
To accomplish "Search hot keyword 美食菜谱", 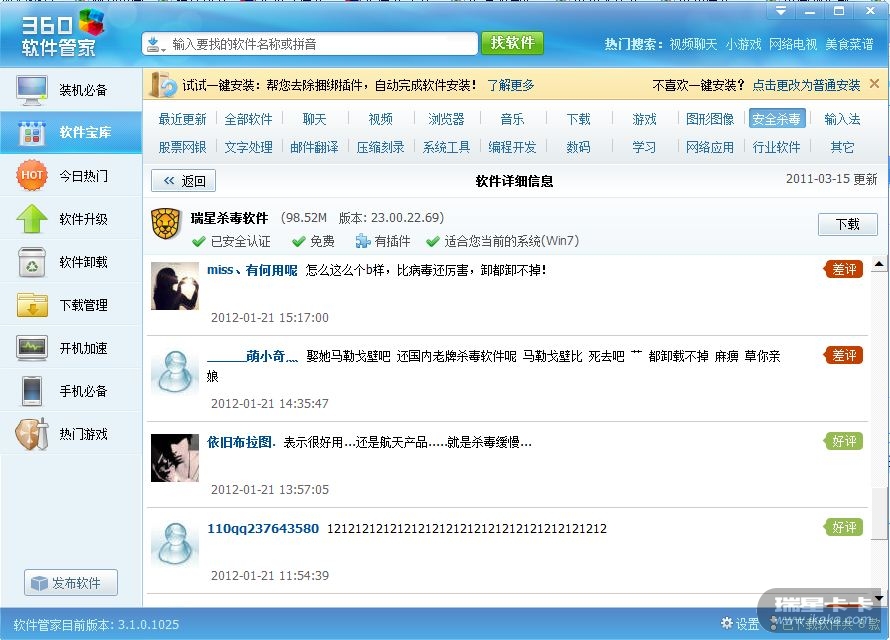I will [849, 44].
